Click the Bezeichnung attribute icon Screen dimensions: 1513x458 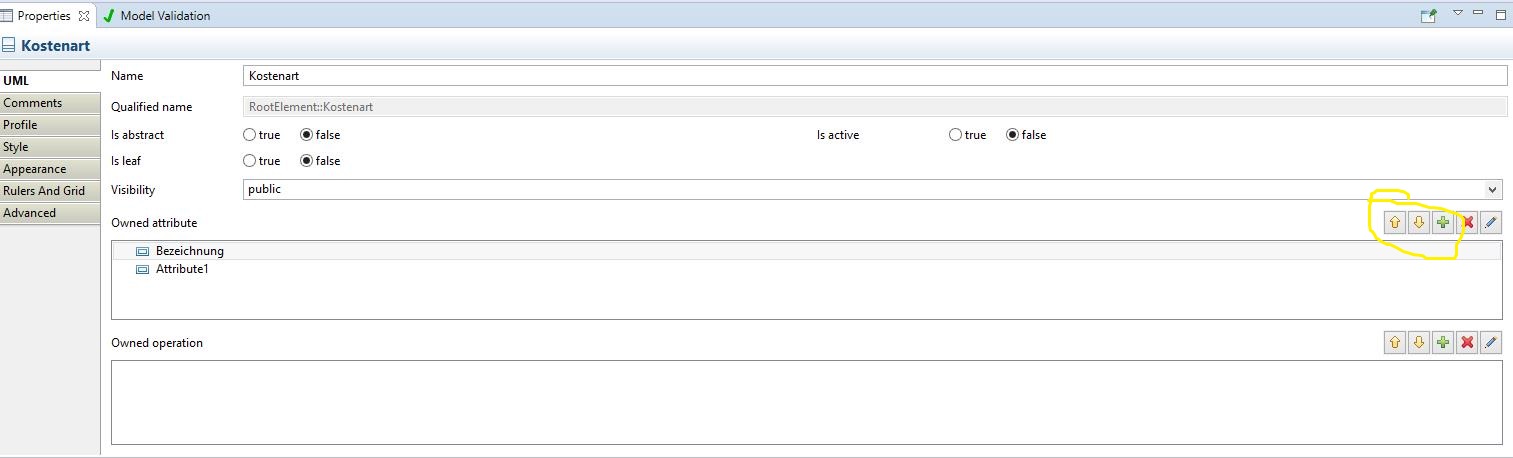point(142,251)
